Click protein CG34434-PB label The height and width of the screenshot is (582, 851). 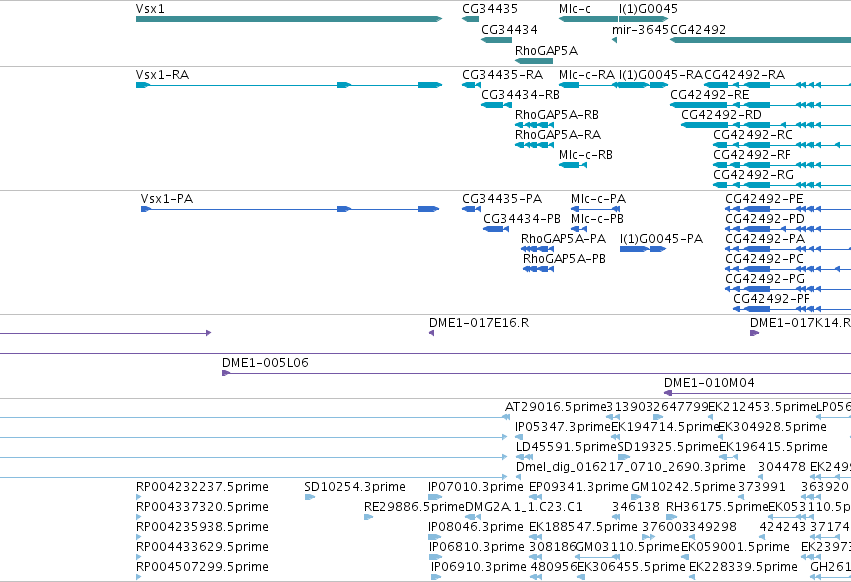[x=522, y=219]
